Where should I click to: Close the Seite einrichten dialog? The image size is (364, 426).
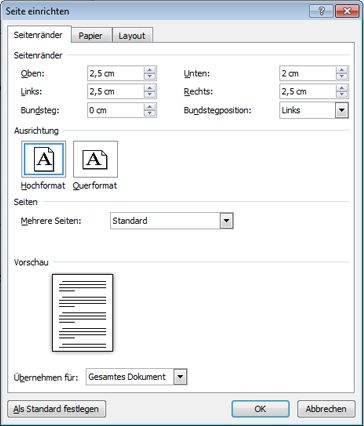(347, 11)
